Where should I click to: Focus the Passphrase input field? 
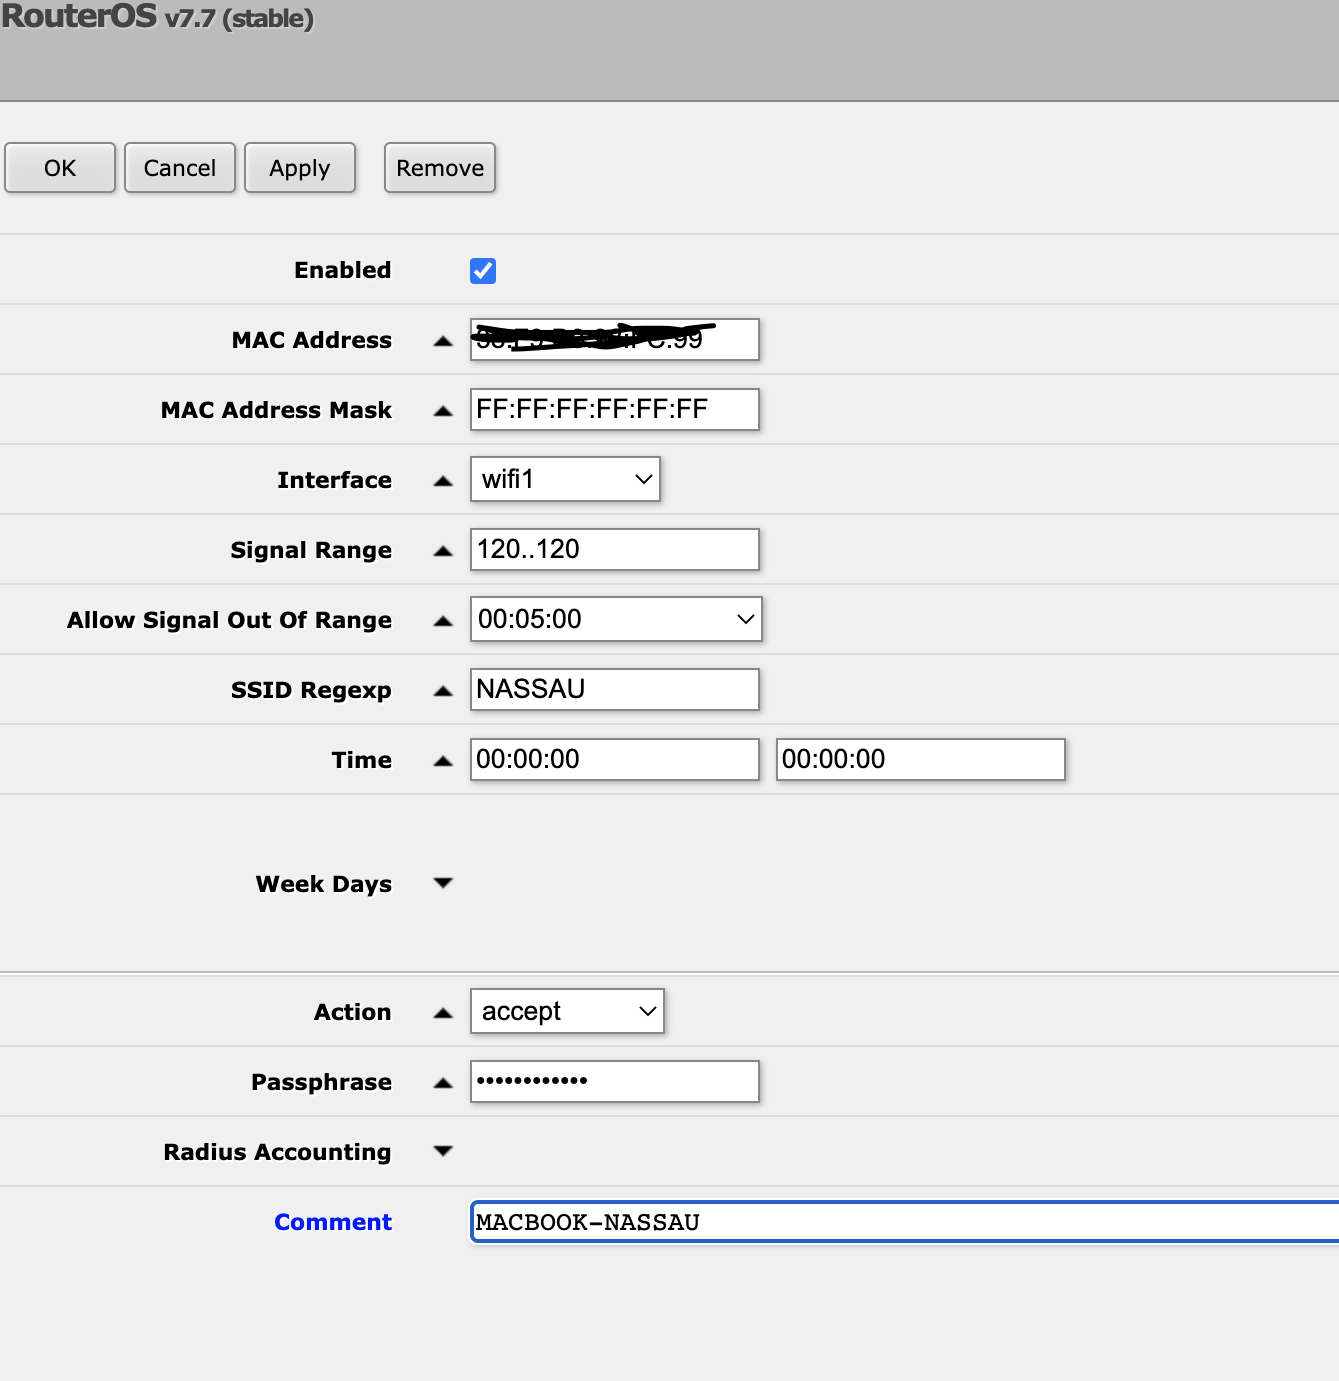coord(615,1081)
